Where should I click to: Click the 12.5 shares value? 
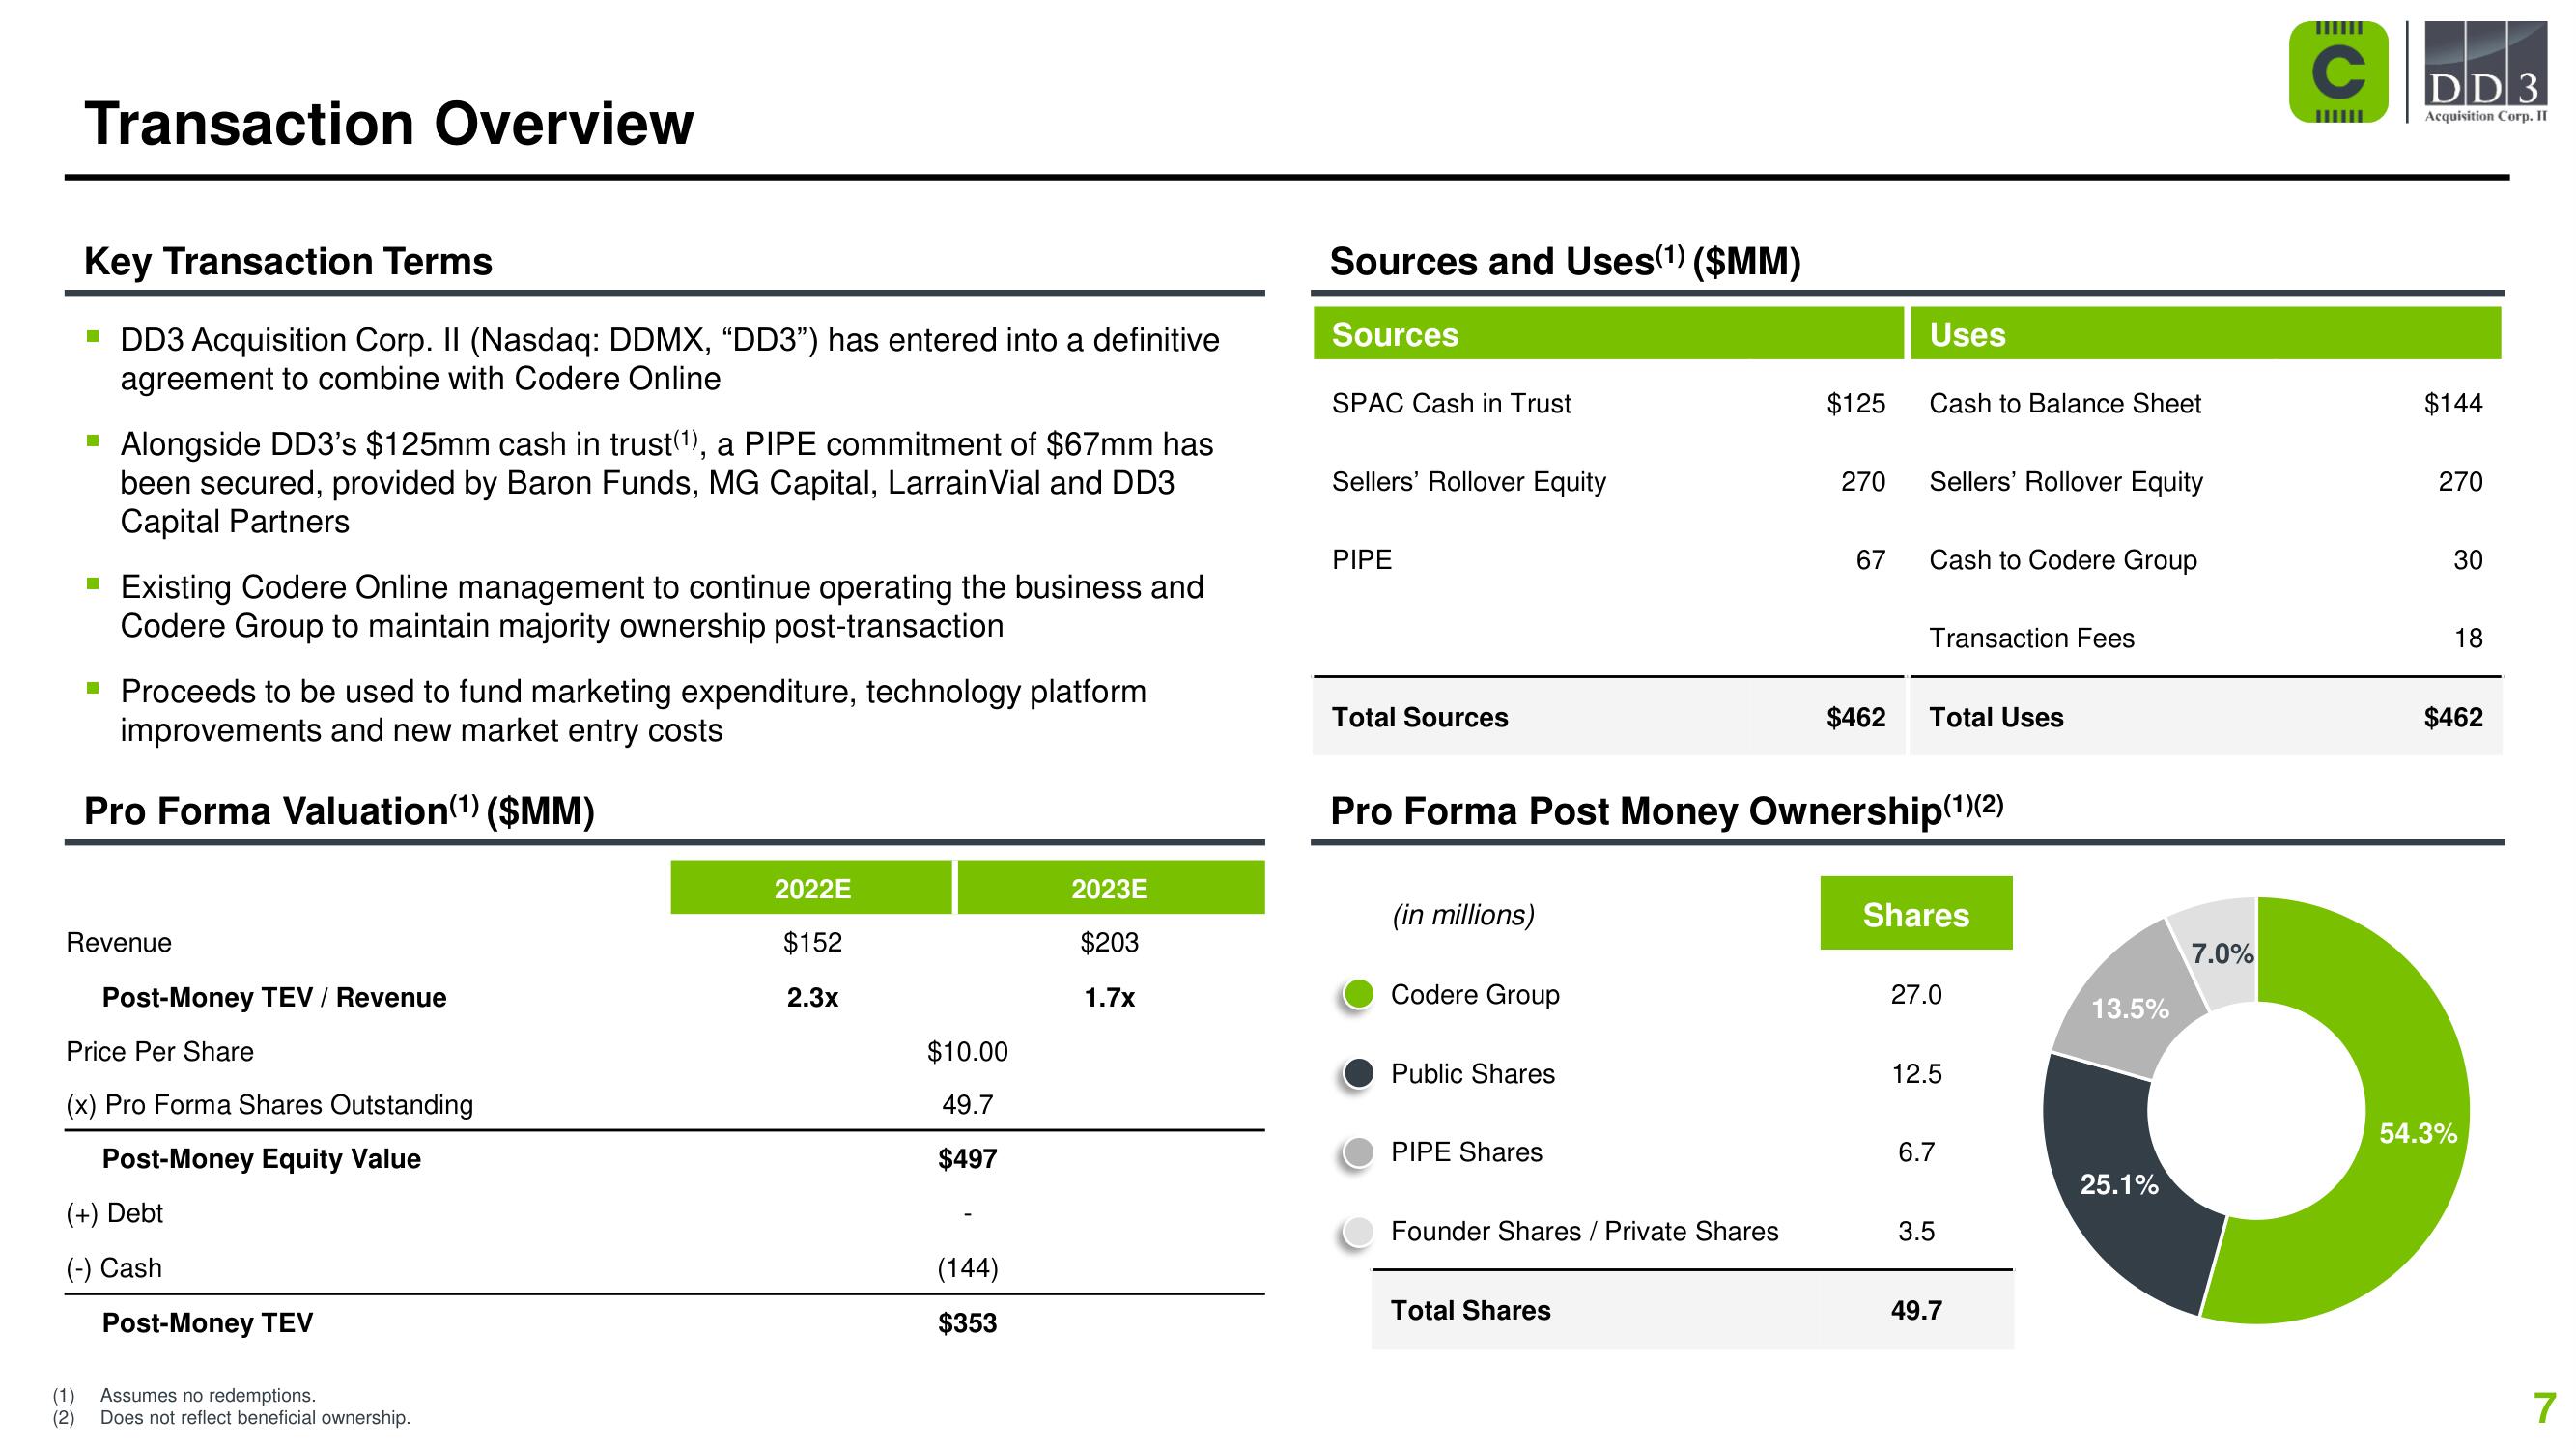pos(1916,1074)
